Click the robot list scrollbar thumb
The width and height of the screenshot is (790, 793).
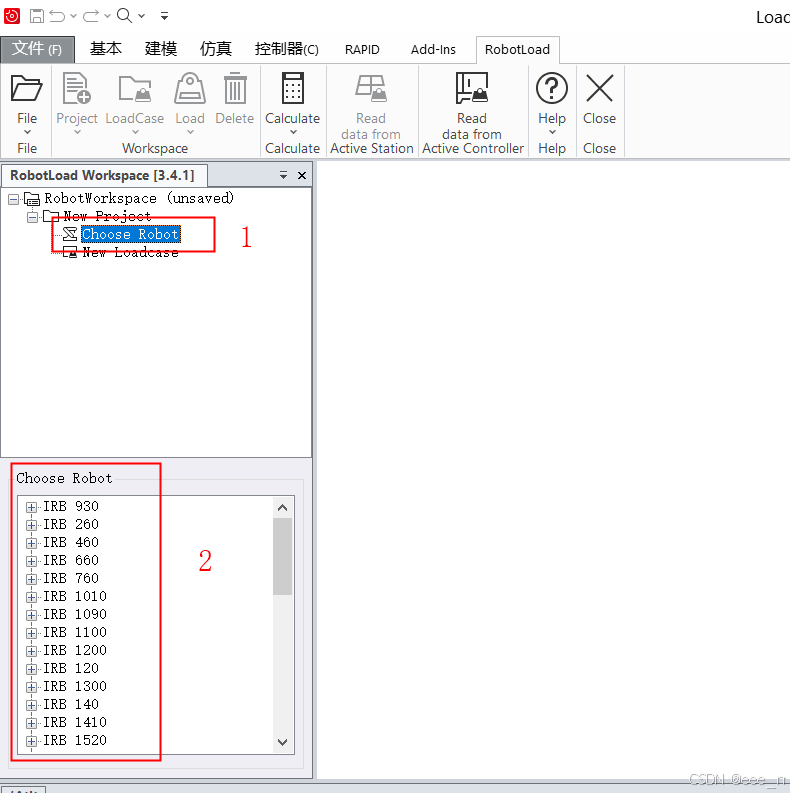pos(283,557)
